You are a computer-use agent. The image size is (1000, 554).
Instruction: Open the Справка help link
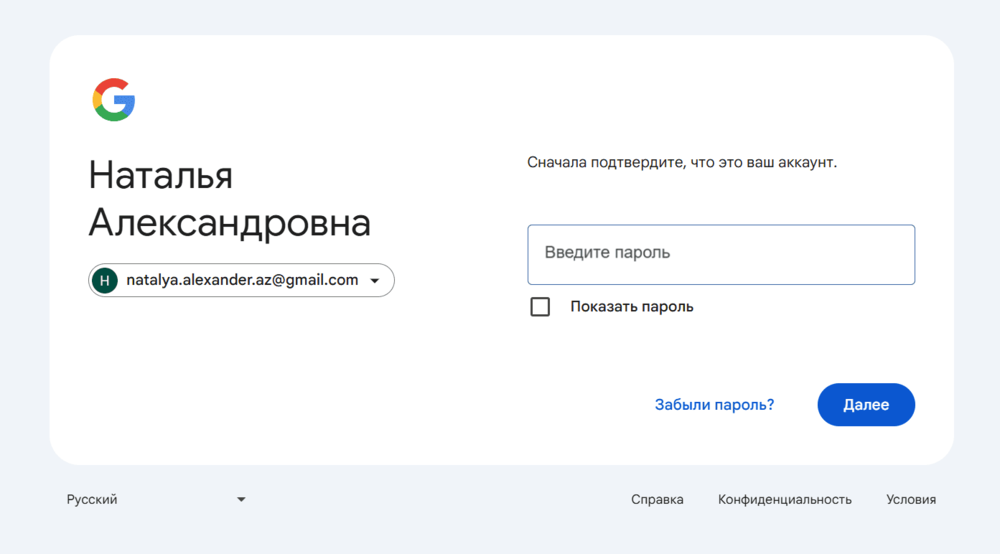657,499
